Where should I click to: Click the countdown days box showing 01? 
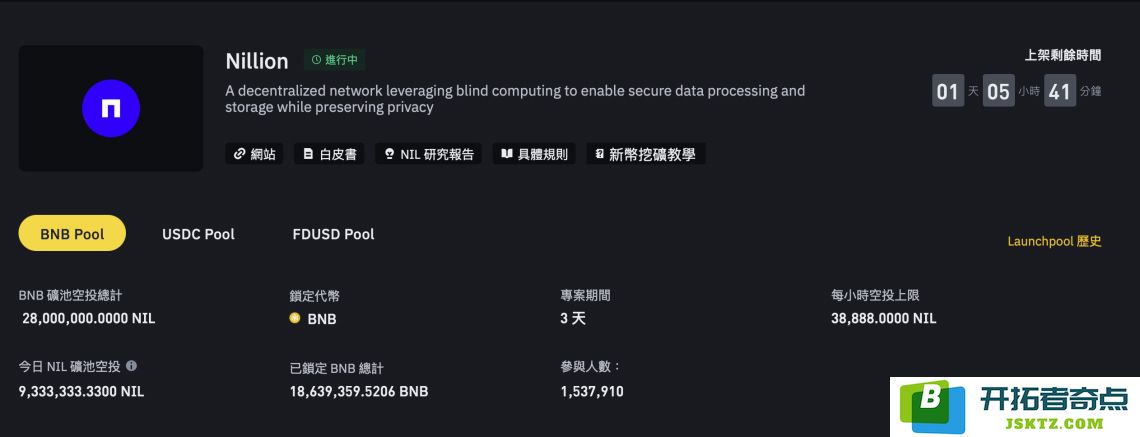948,91
